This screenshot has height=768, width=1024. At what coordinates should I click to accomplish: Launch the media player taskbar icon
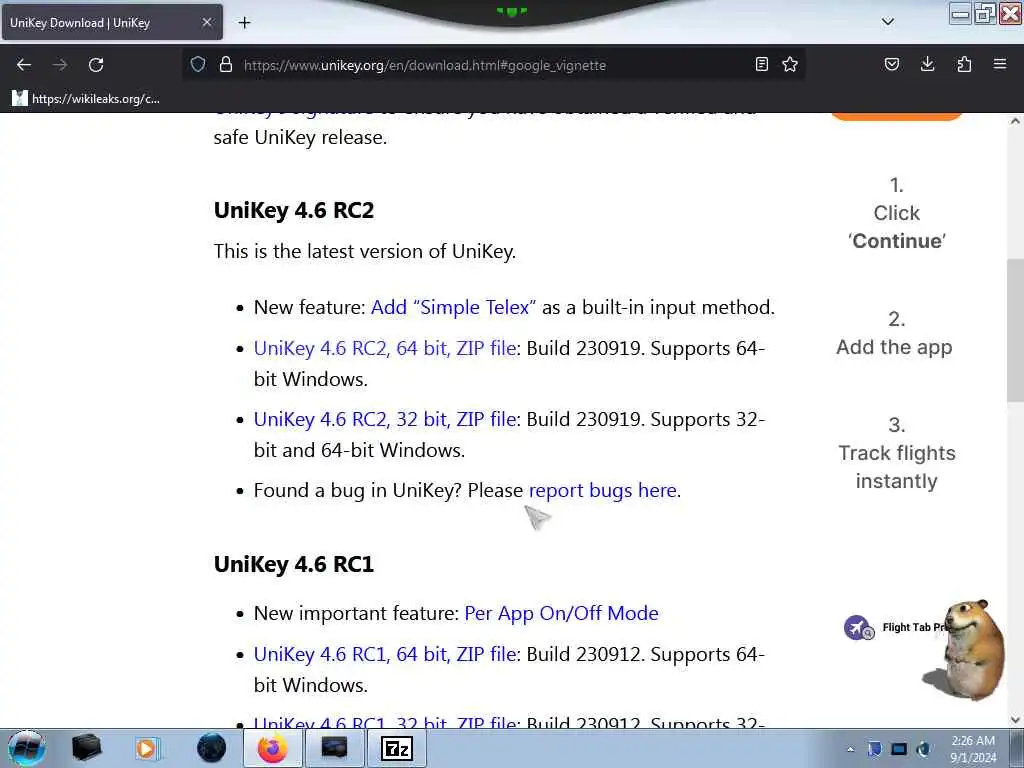(146, 748)
